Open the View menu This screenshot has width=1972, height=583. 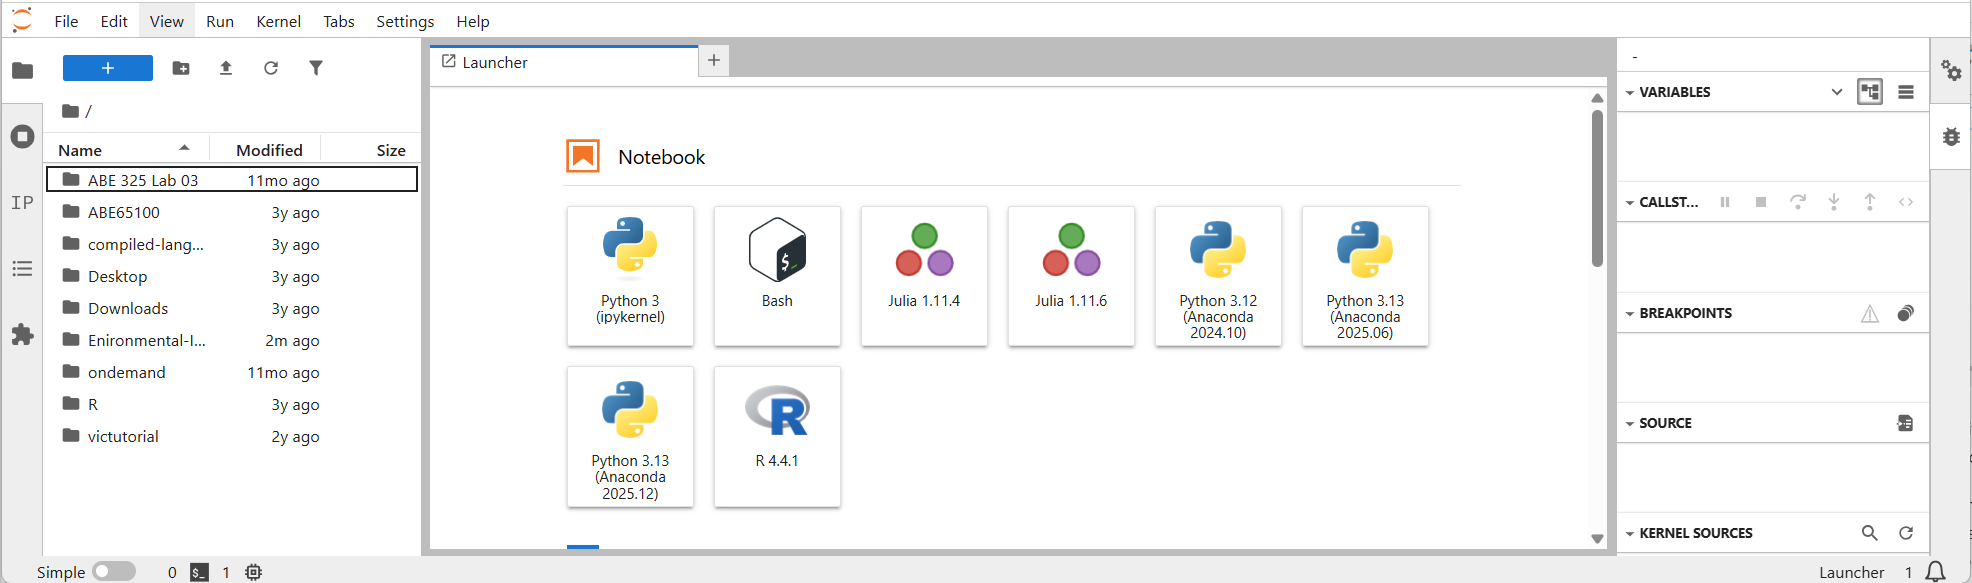167,21
